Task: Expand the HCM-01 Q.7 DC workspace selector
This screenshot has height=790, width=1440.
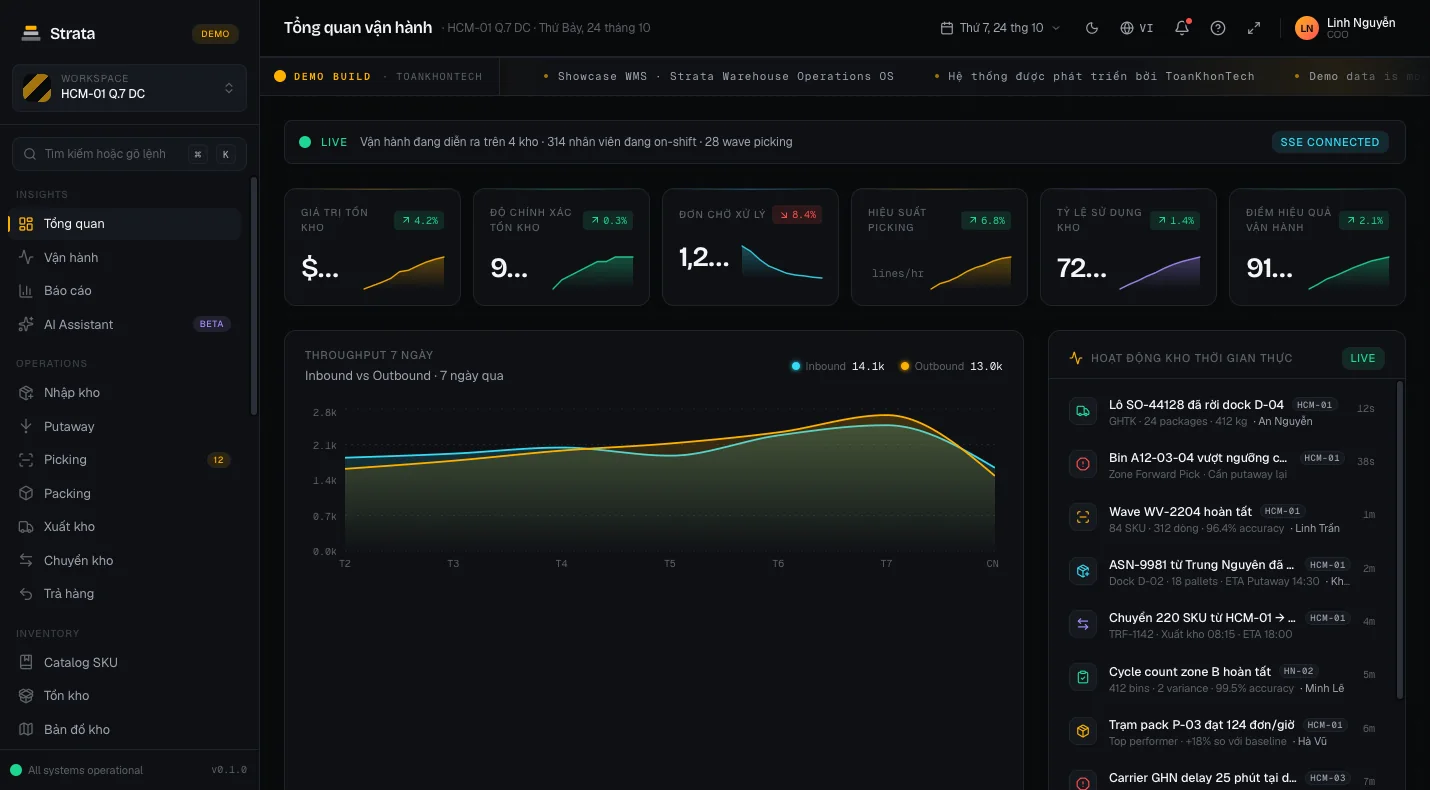Action: pos(129,87)
